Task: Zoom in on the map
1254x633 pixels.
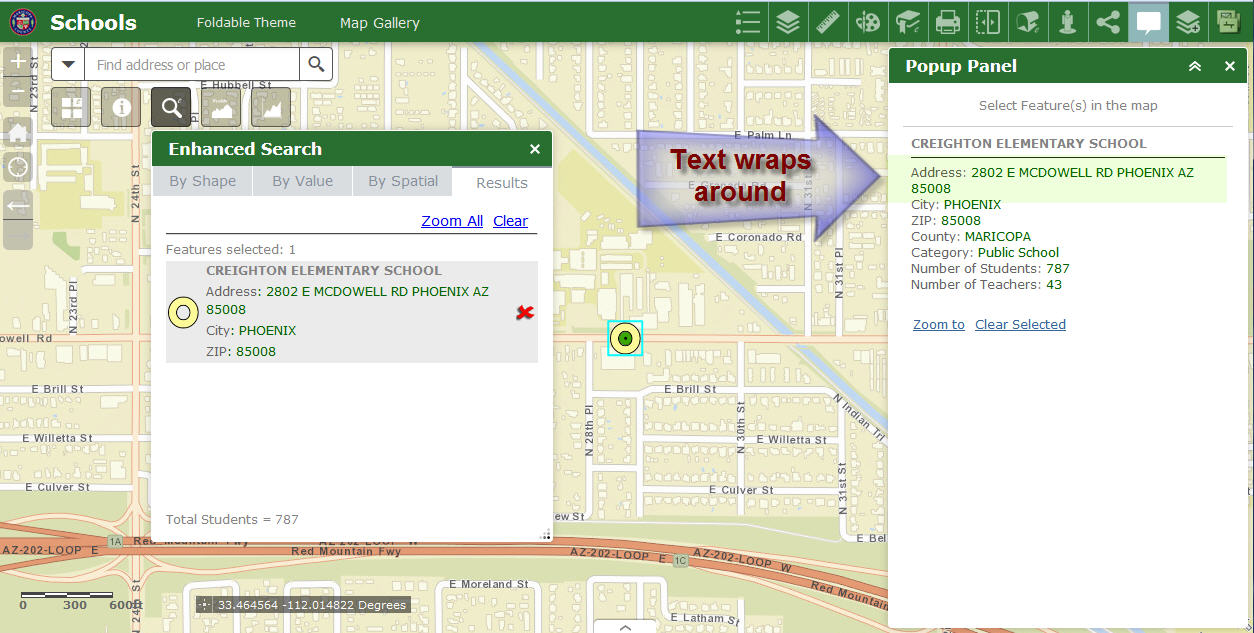Action: click(x=18, y=62)
